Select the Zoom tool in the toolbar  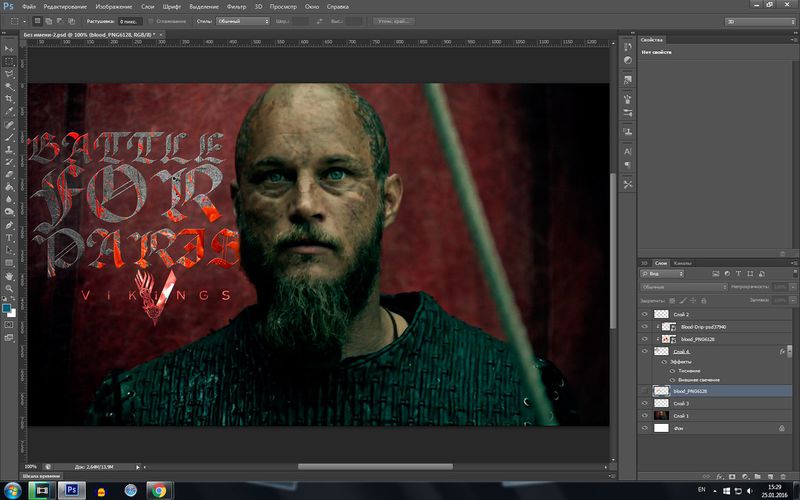pyautogui.click(x=9, y=287)
